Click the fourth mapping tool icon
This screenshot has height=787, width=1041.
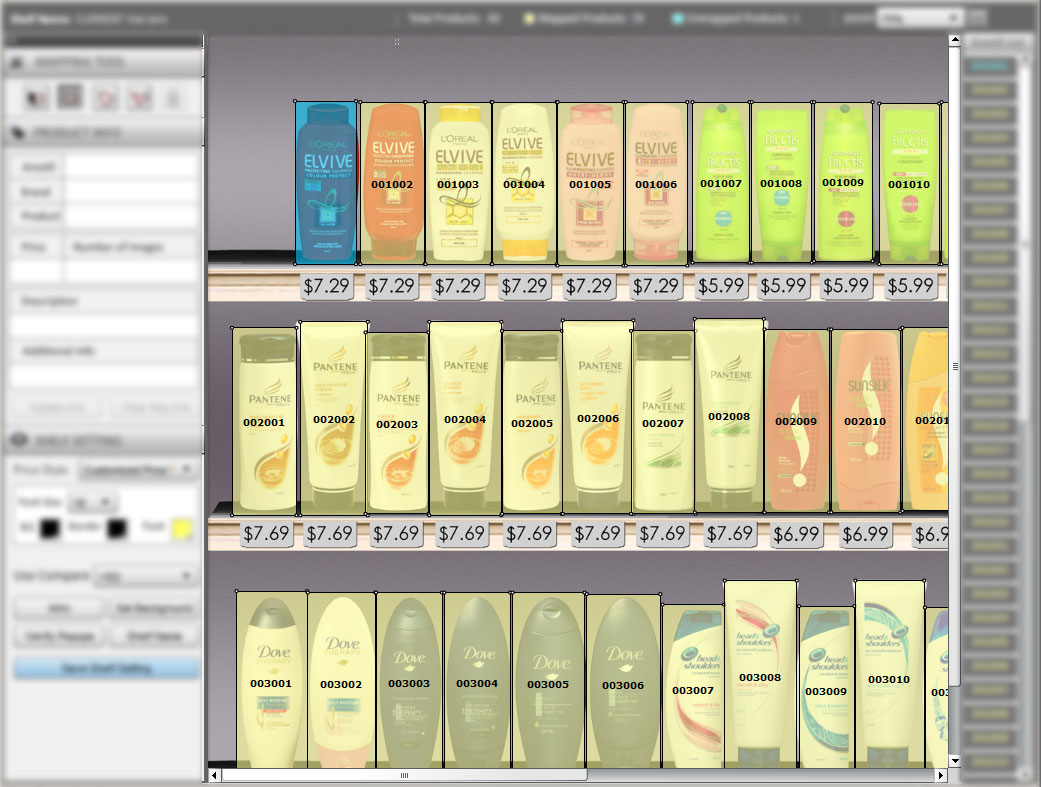pos(140,97)
